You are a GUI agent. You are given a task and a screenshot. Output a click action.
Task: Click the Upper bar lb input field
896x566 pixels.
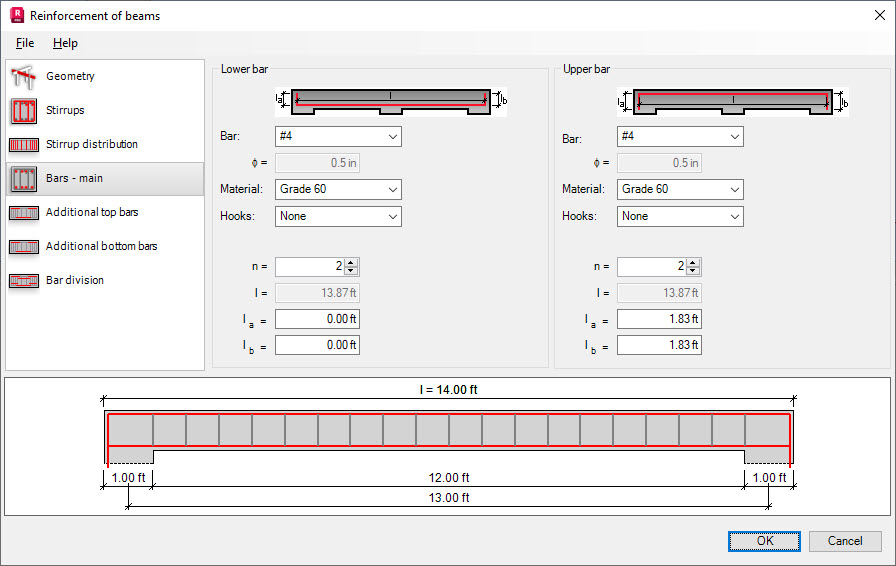point(659,345)
